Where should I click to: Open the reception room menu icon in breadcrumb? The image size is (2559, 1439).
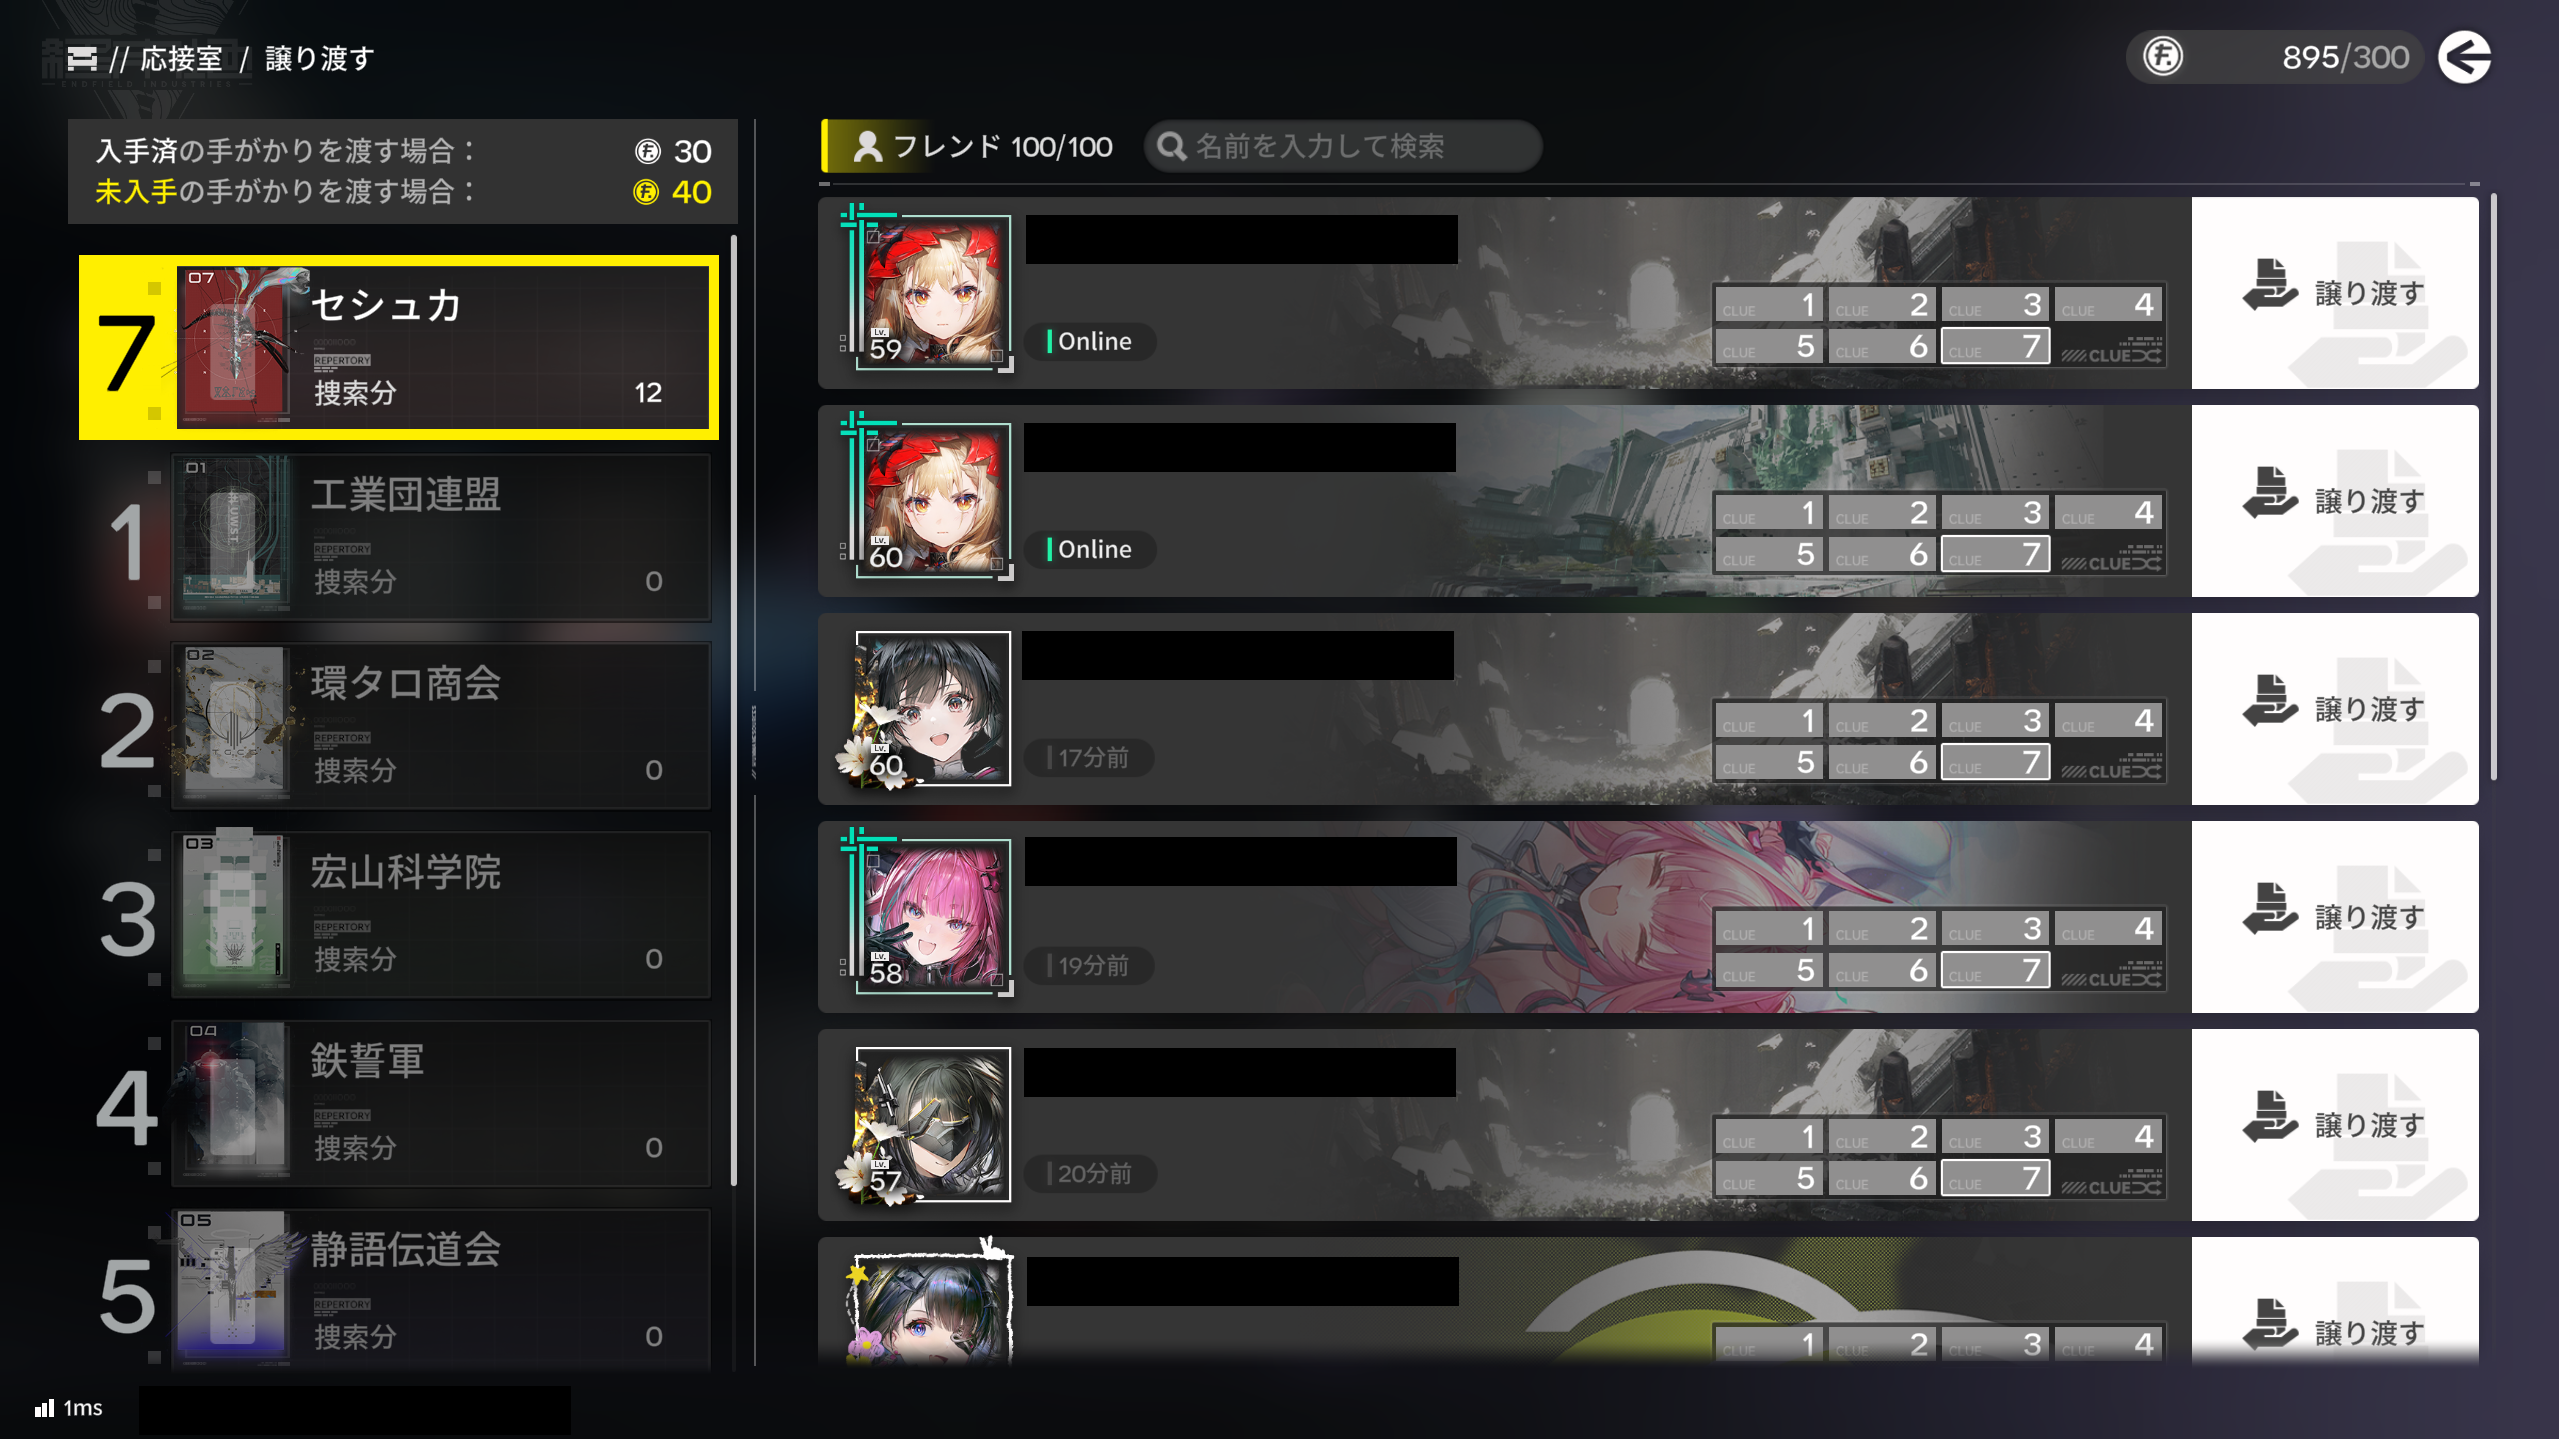tap(82, 59)
